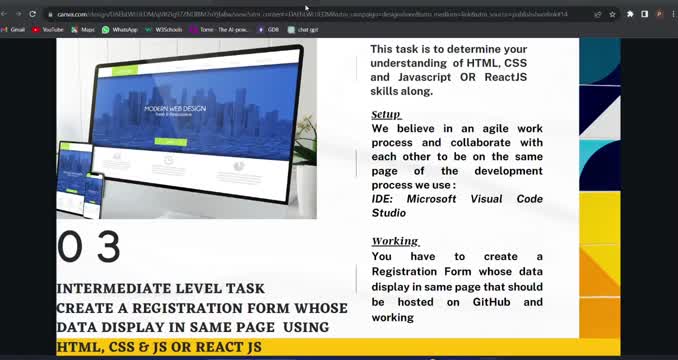The width and height of the screenshot is (678, 360).
Task: Open the extensions puzzle icon
Action: coord(630,14)
